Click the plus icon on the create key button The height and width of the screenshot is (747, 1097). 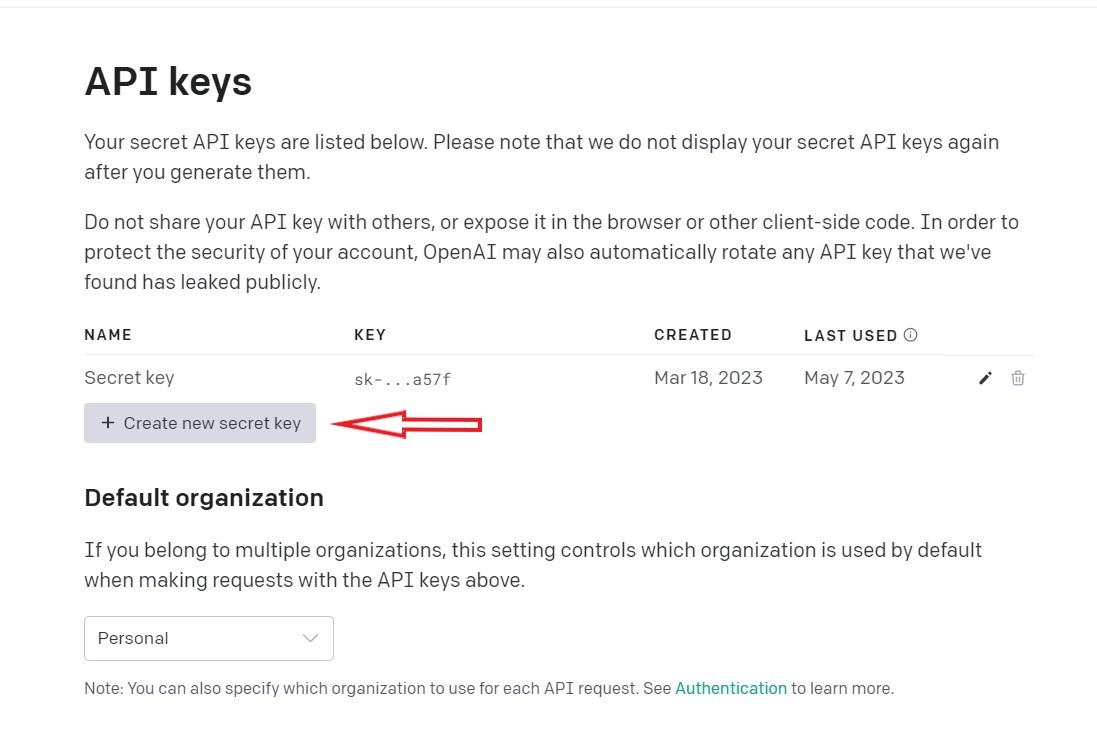click(108, 423)
